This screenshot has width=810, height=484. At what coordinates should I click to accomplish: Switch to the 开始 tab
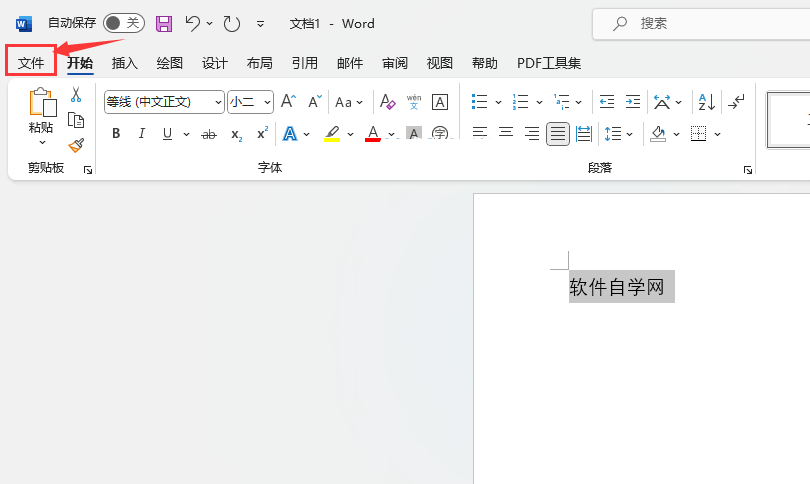(x=80, y=63)
